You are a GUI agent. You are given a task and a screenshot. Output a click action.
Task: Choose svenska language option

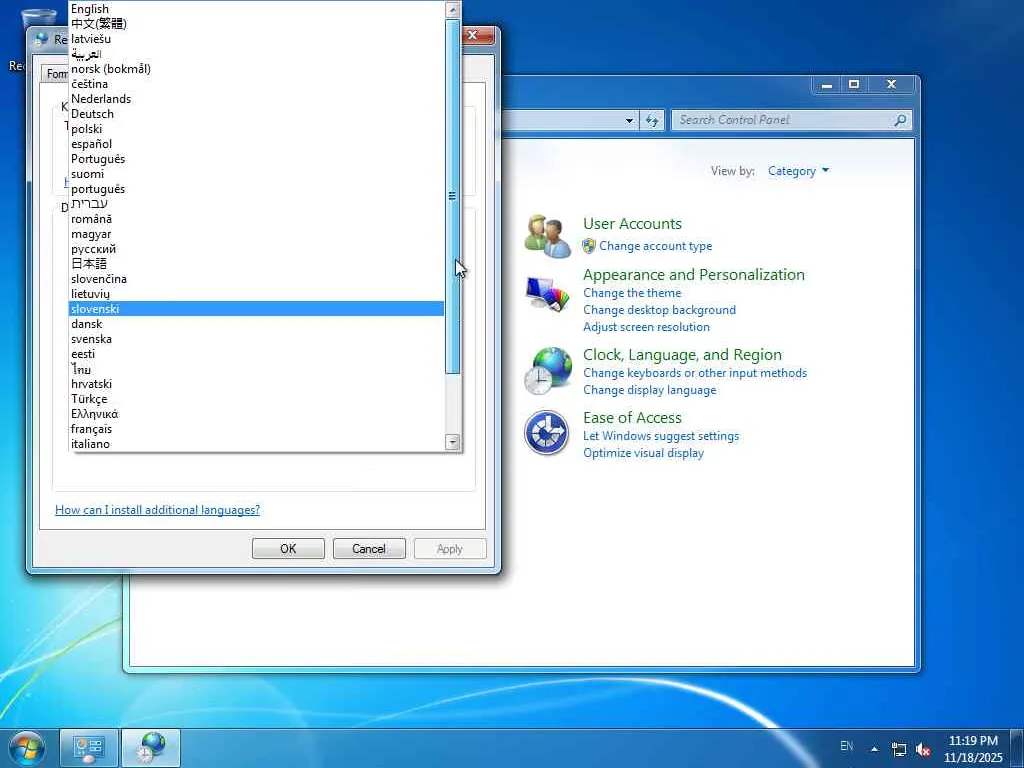point(256,339)
